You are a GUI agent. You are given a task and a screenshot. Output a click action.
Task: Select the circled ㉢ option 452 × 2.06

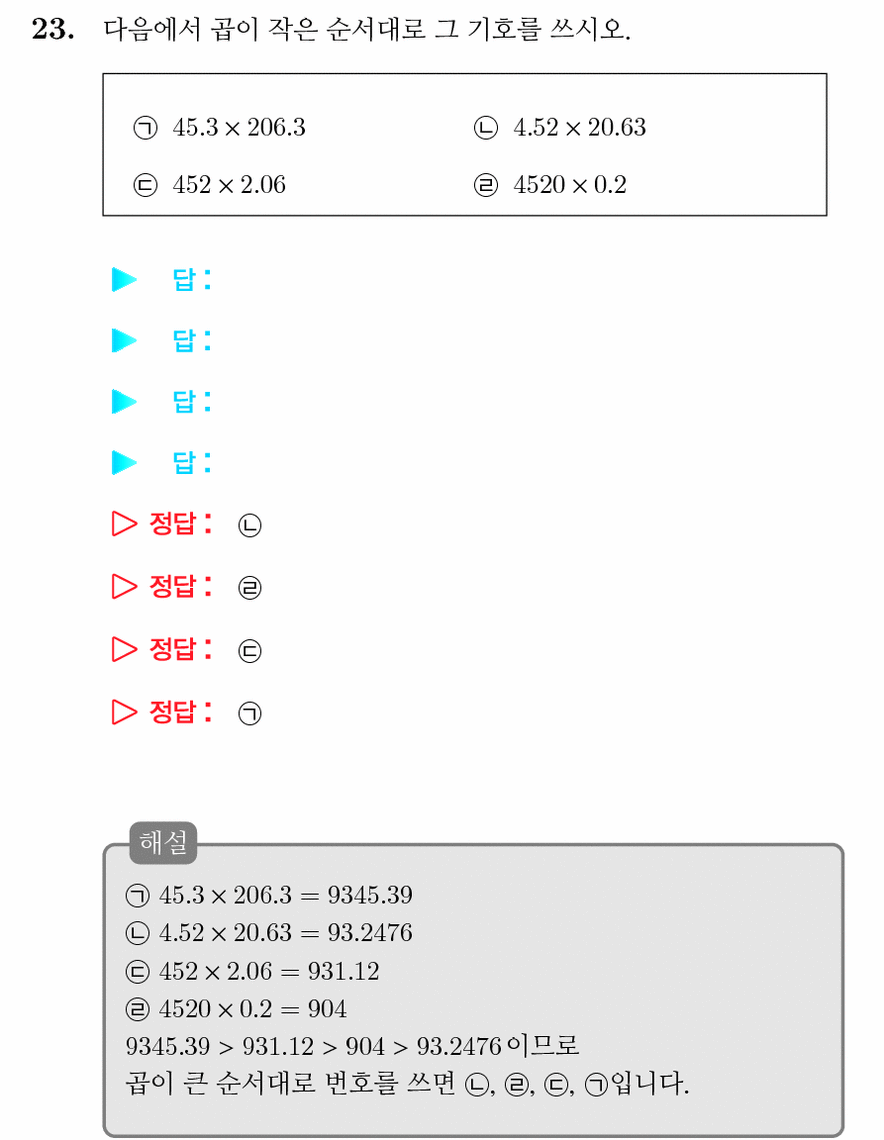click(x=209, y=185)
